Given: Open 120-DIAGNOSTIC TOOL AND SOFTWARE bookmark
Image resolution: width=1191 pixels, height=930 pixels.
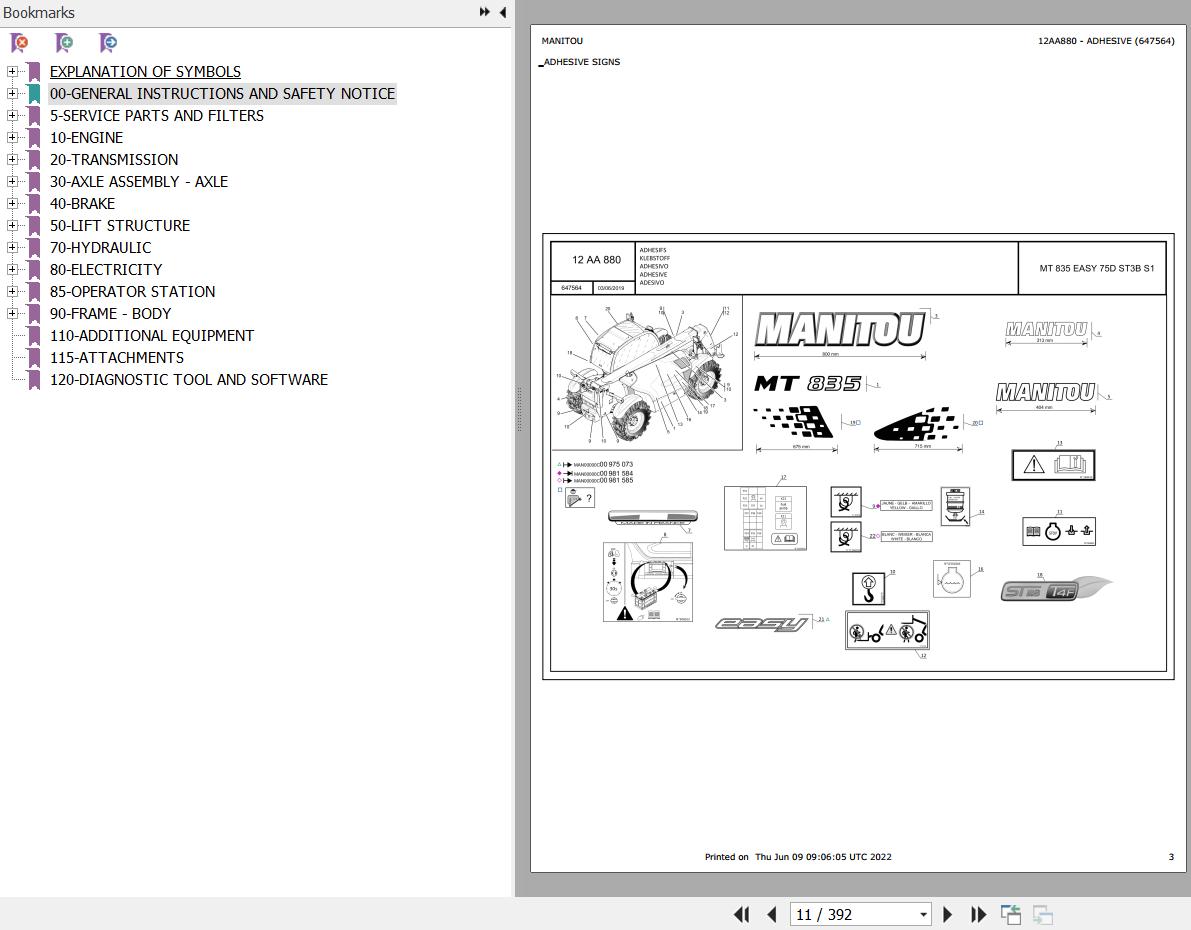Looking at the screenshot, I should [189, 380].
